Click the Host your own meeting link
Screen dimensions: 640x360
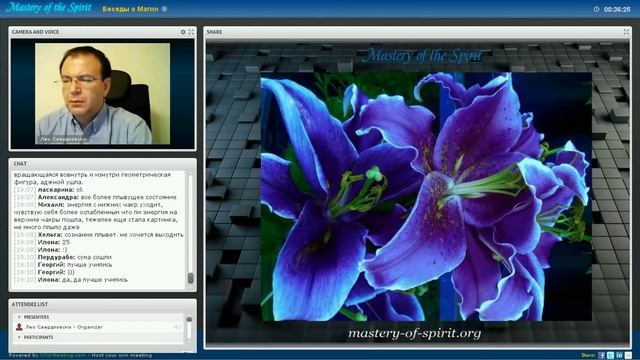click(x=122, y=356)
